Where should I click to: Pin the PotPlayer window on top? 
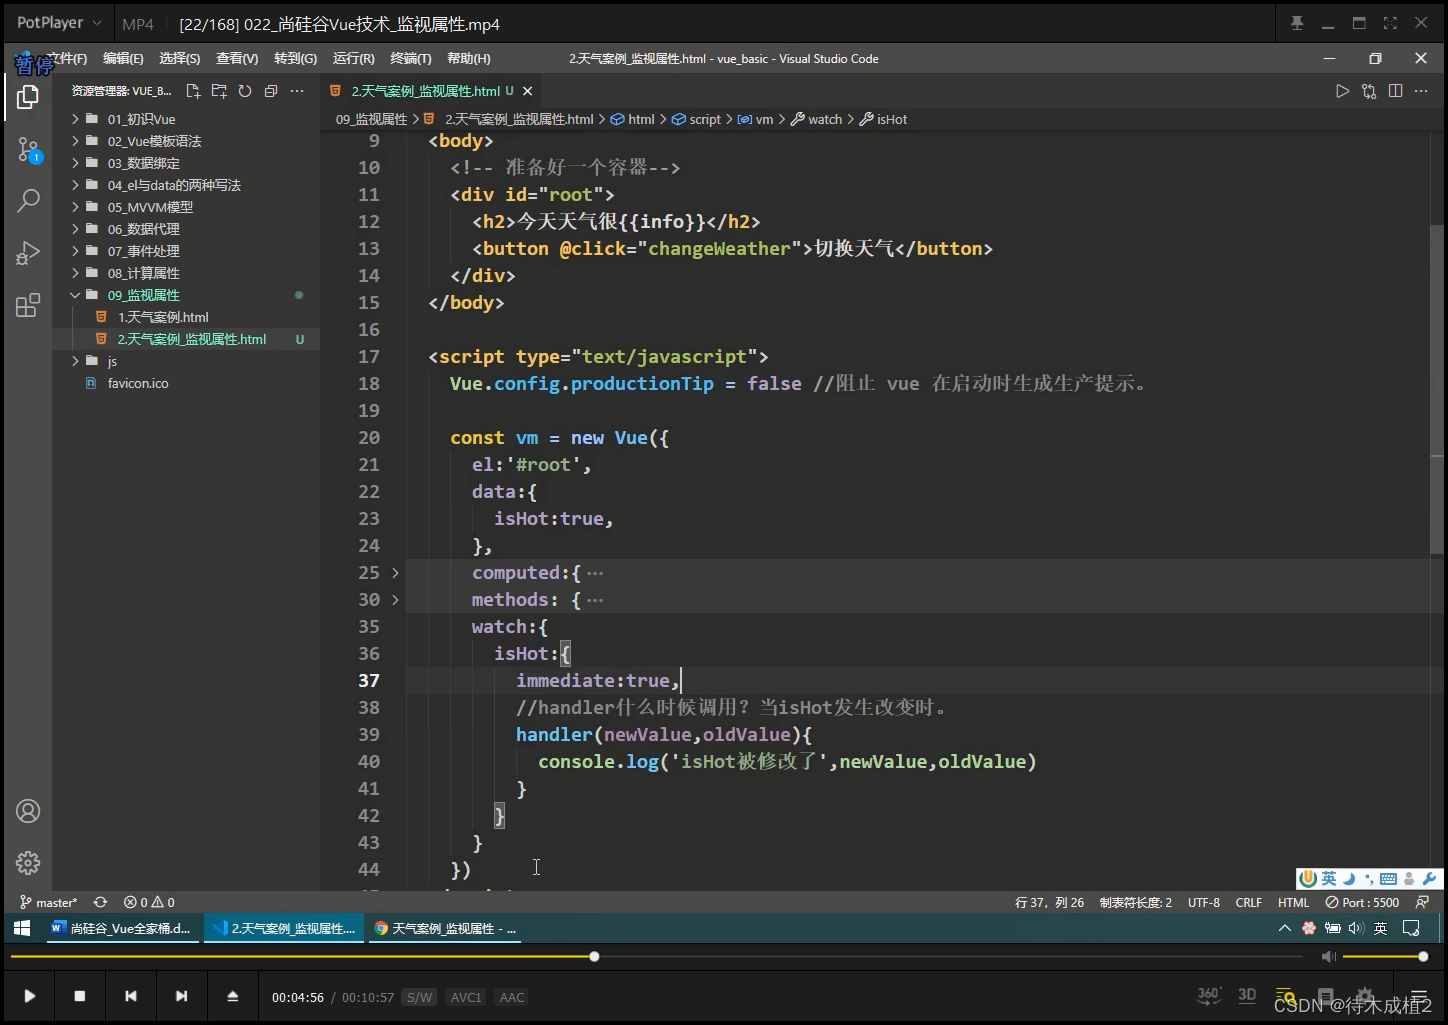[x=1297, y=23]
